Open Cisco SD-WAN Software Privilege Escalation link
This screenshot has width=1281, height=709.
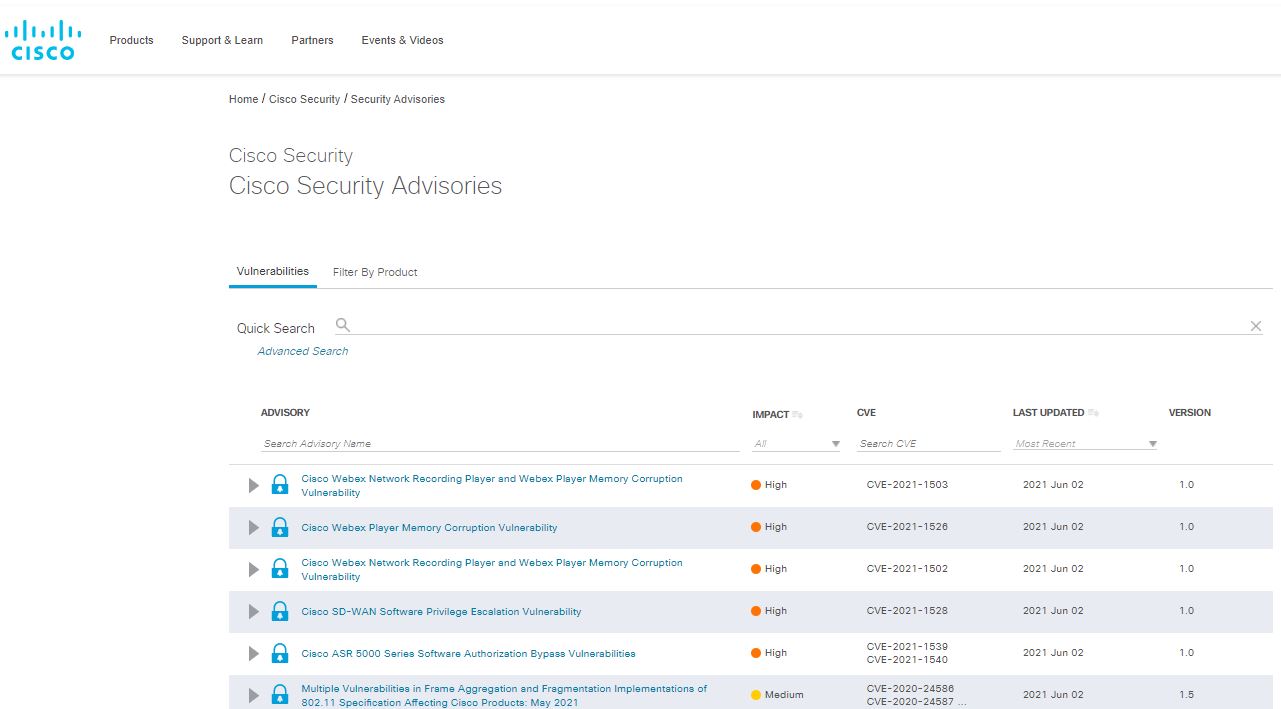441,611
